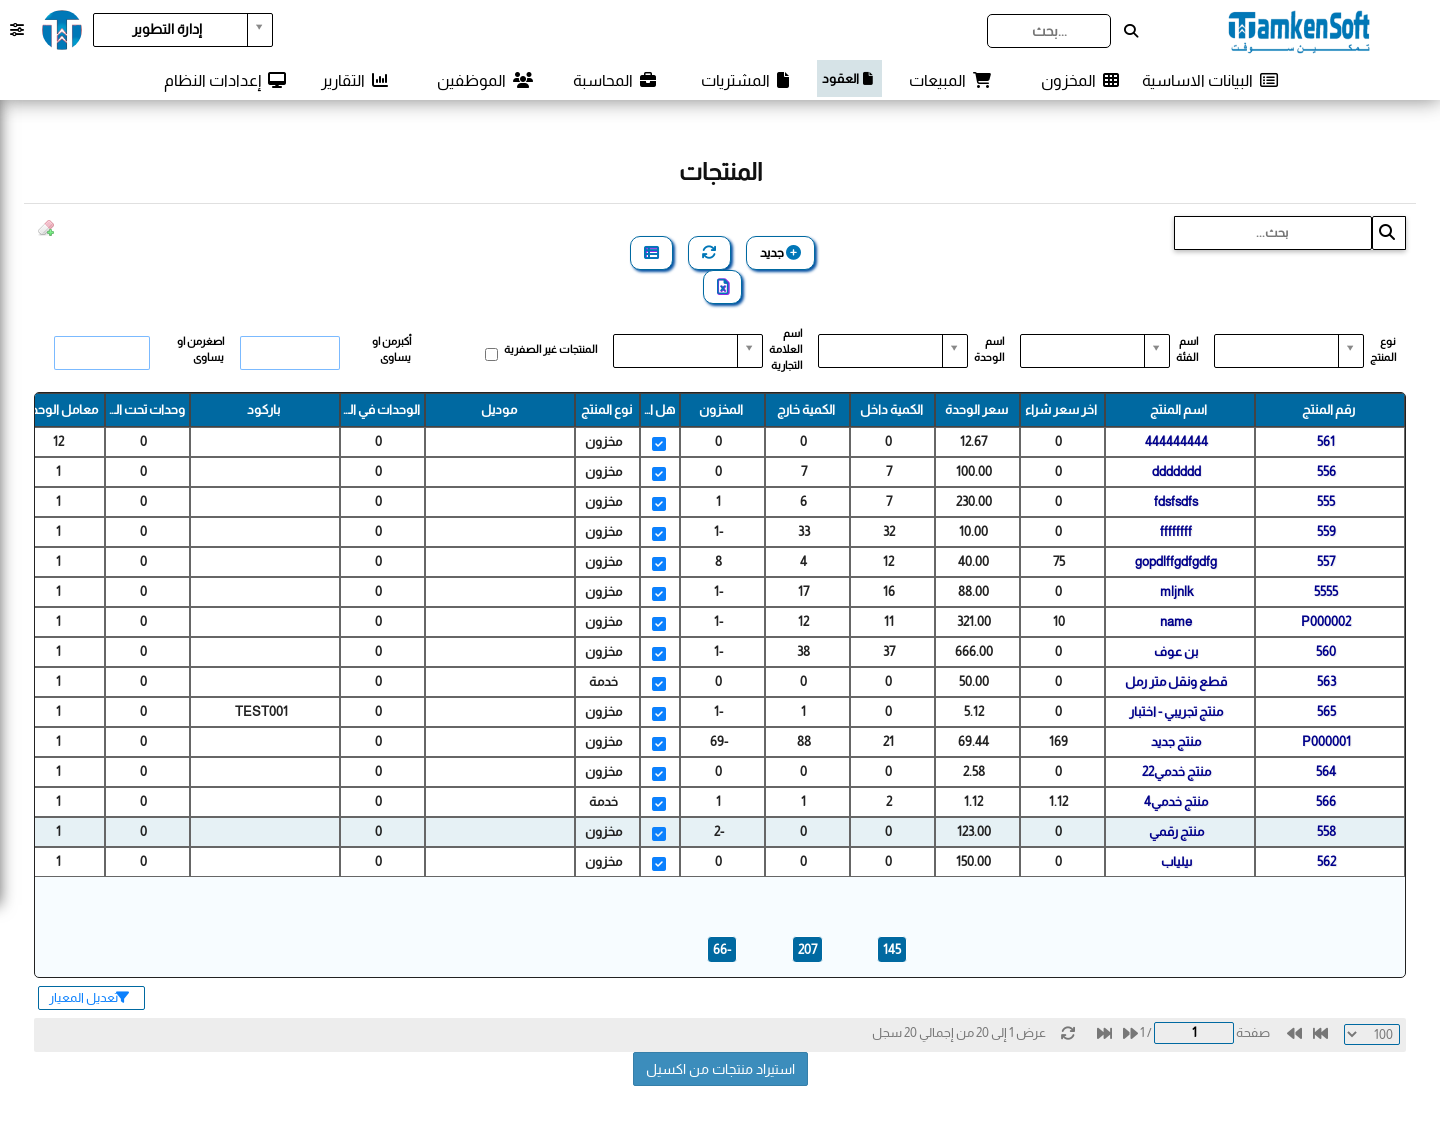1440x1126 pixels.
Task: Click the 145 total badge
Action: [x=892, y=949]
